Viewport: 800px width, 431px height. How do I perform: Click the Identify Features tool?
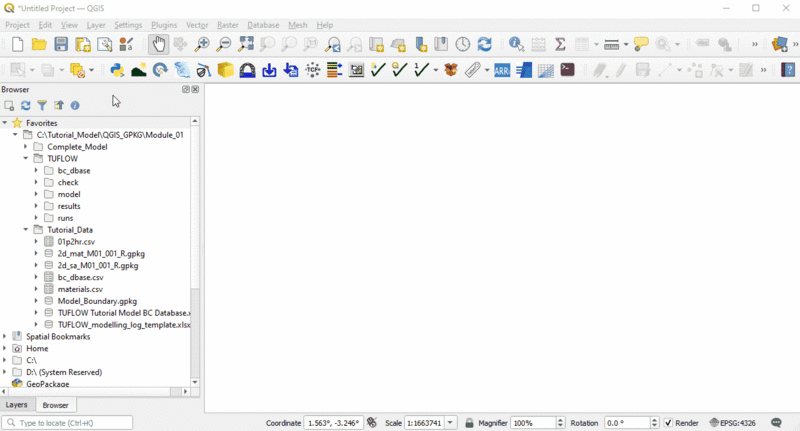pyautogui.click(x=516, y=45)
